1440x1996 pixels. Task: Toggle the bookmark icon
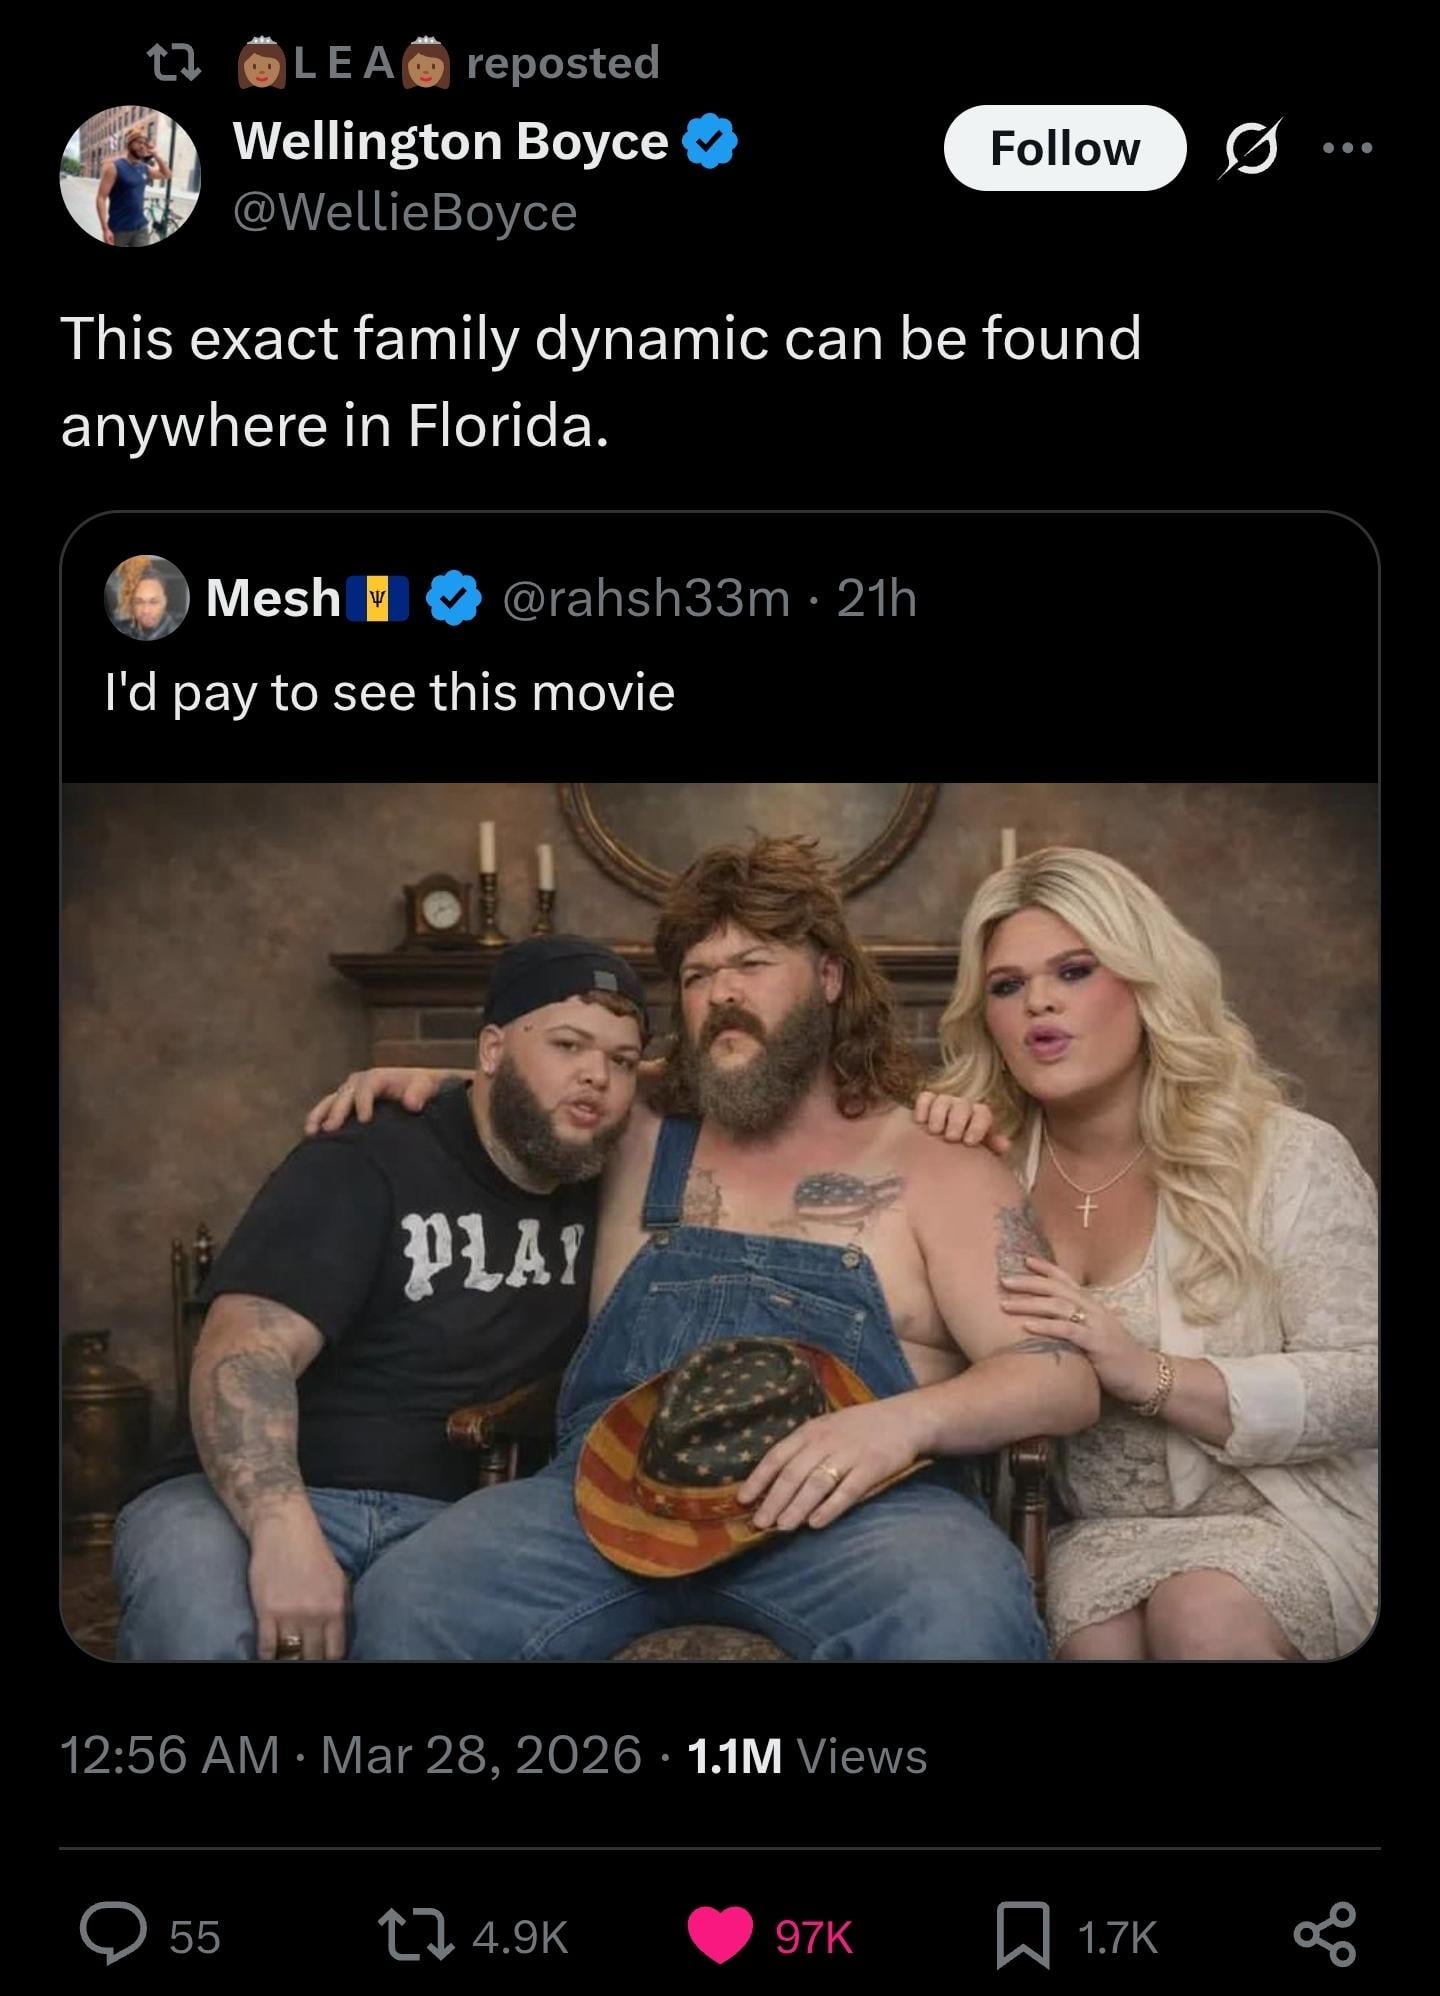pos(1023,1935)
